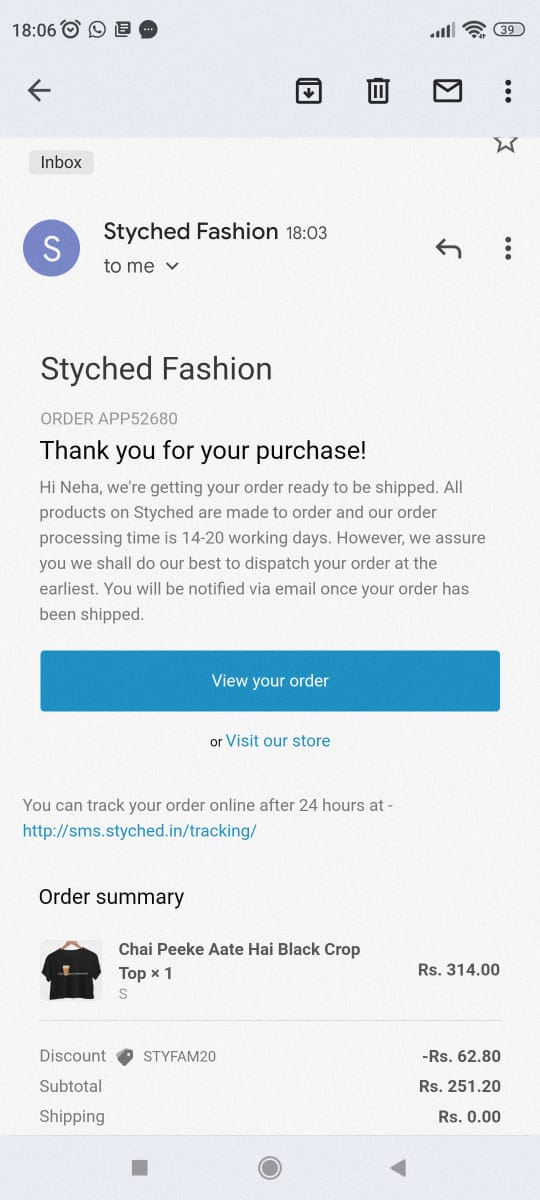Expand recipient details next to 'to me'
This screenshot has width=540, height=1200.
[171, 266]
